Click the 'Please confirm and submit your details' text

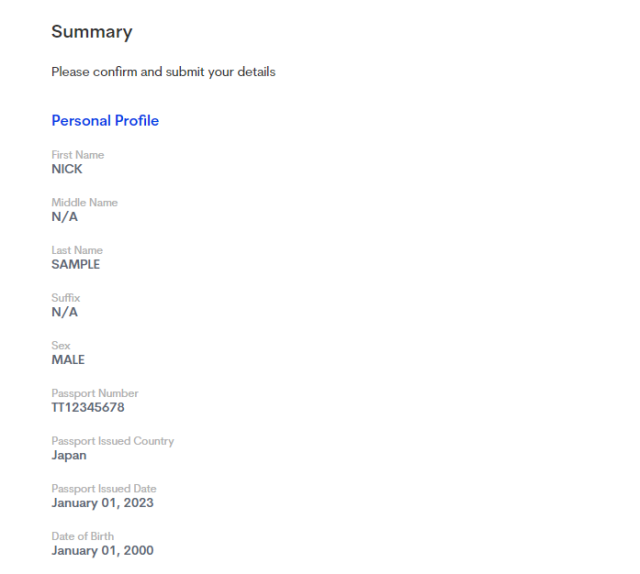163,72
